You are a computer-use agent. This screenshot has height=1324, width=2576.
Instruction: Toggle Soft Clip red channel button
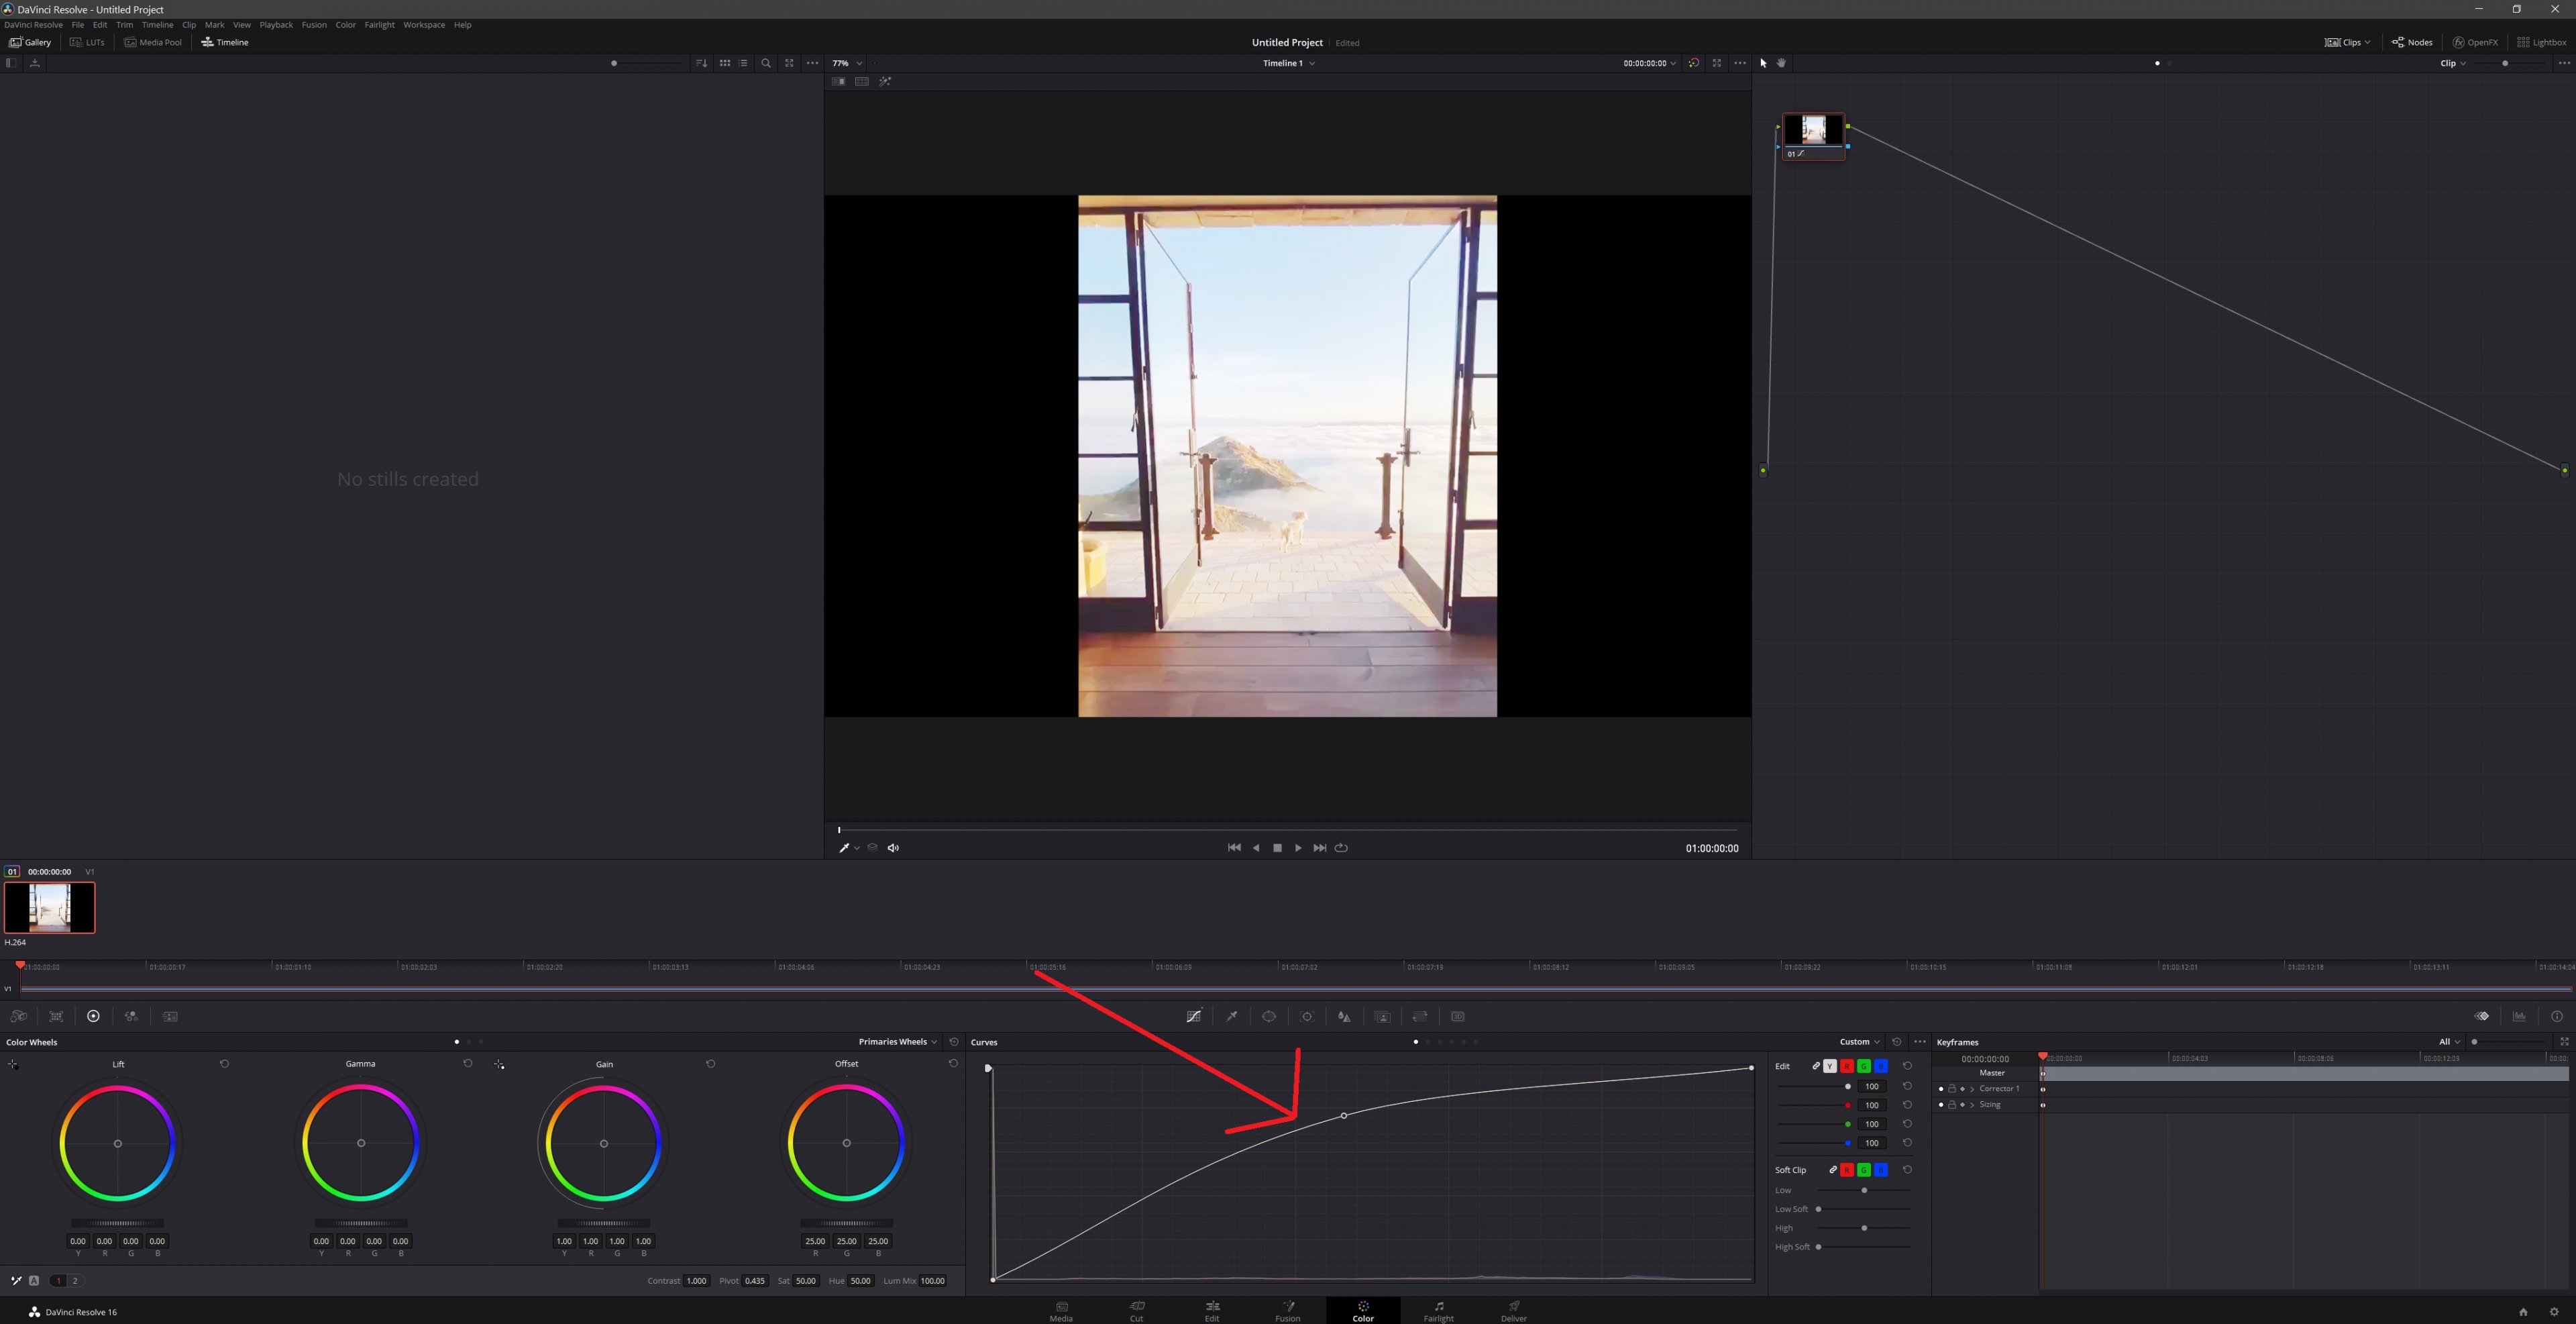[x=1847, y=1170]
